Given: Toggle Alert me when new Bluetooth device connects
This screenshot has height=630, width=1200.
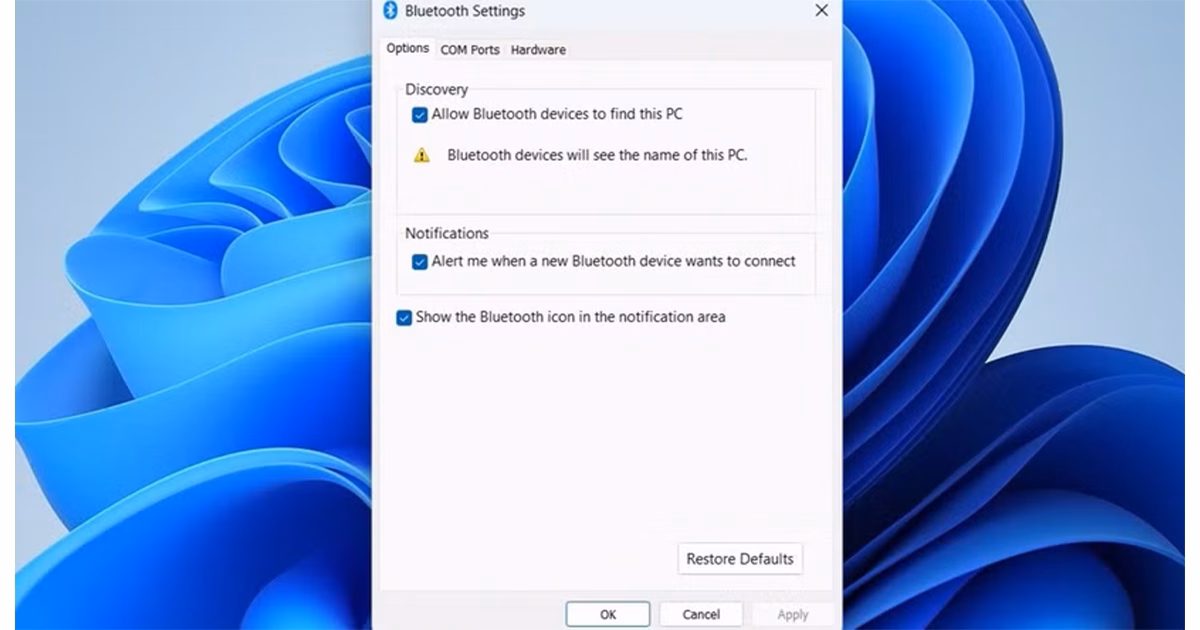Looking at the screenshot, I should [x=420, y=262].
